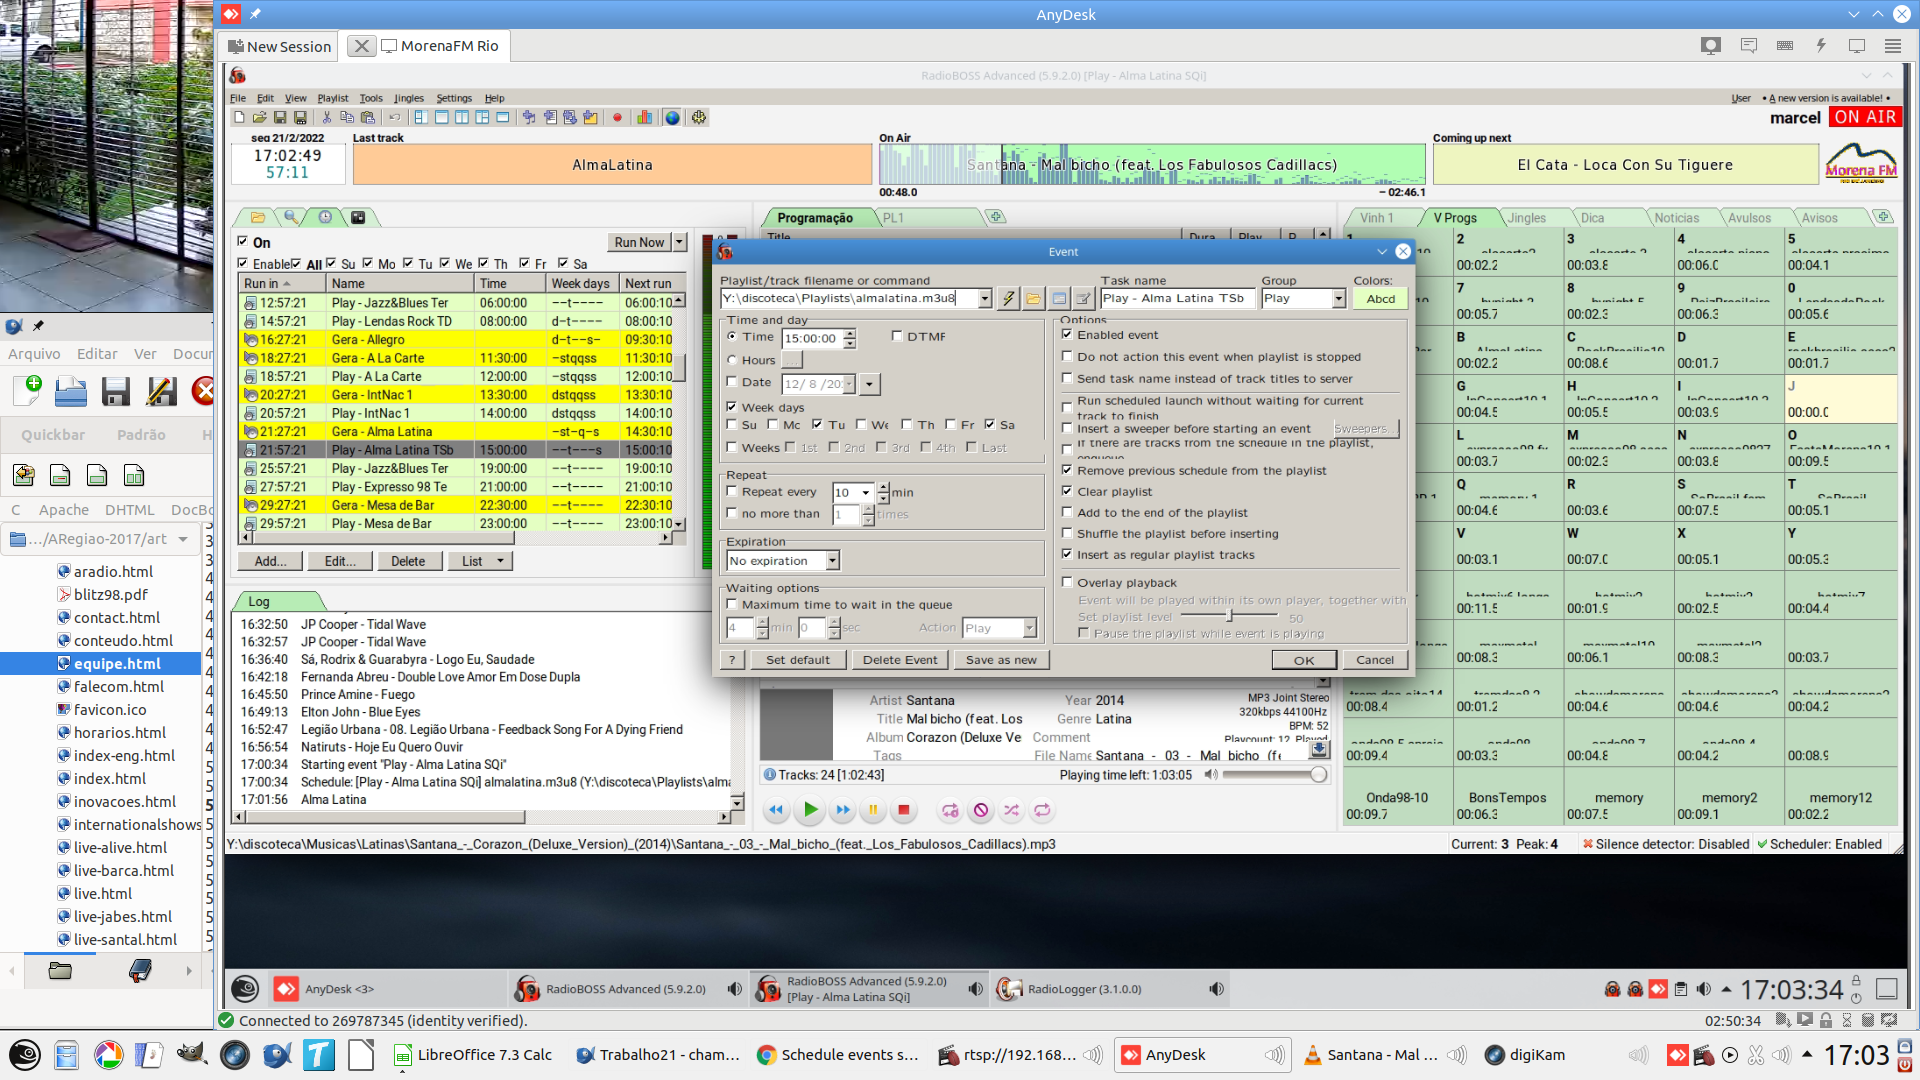Enable the Repeat every checkbox
This screenshot has width=1920, height=1080.
click(732, 491)
